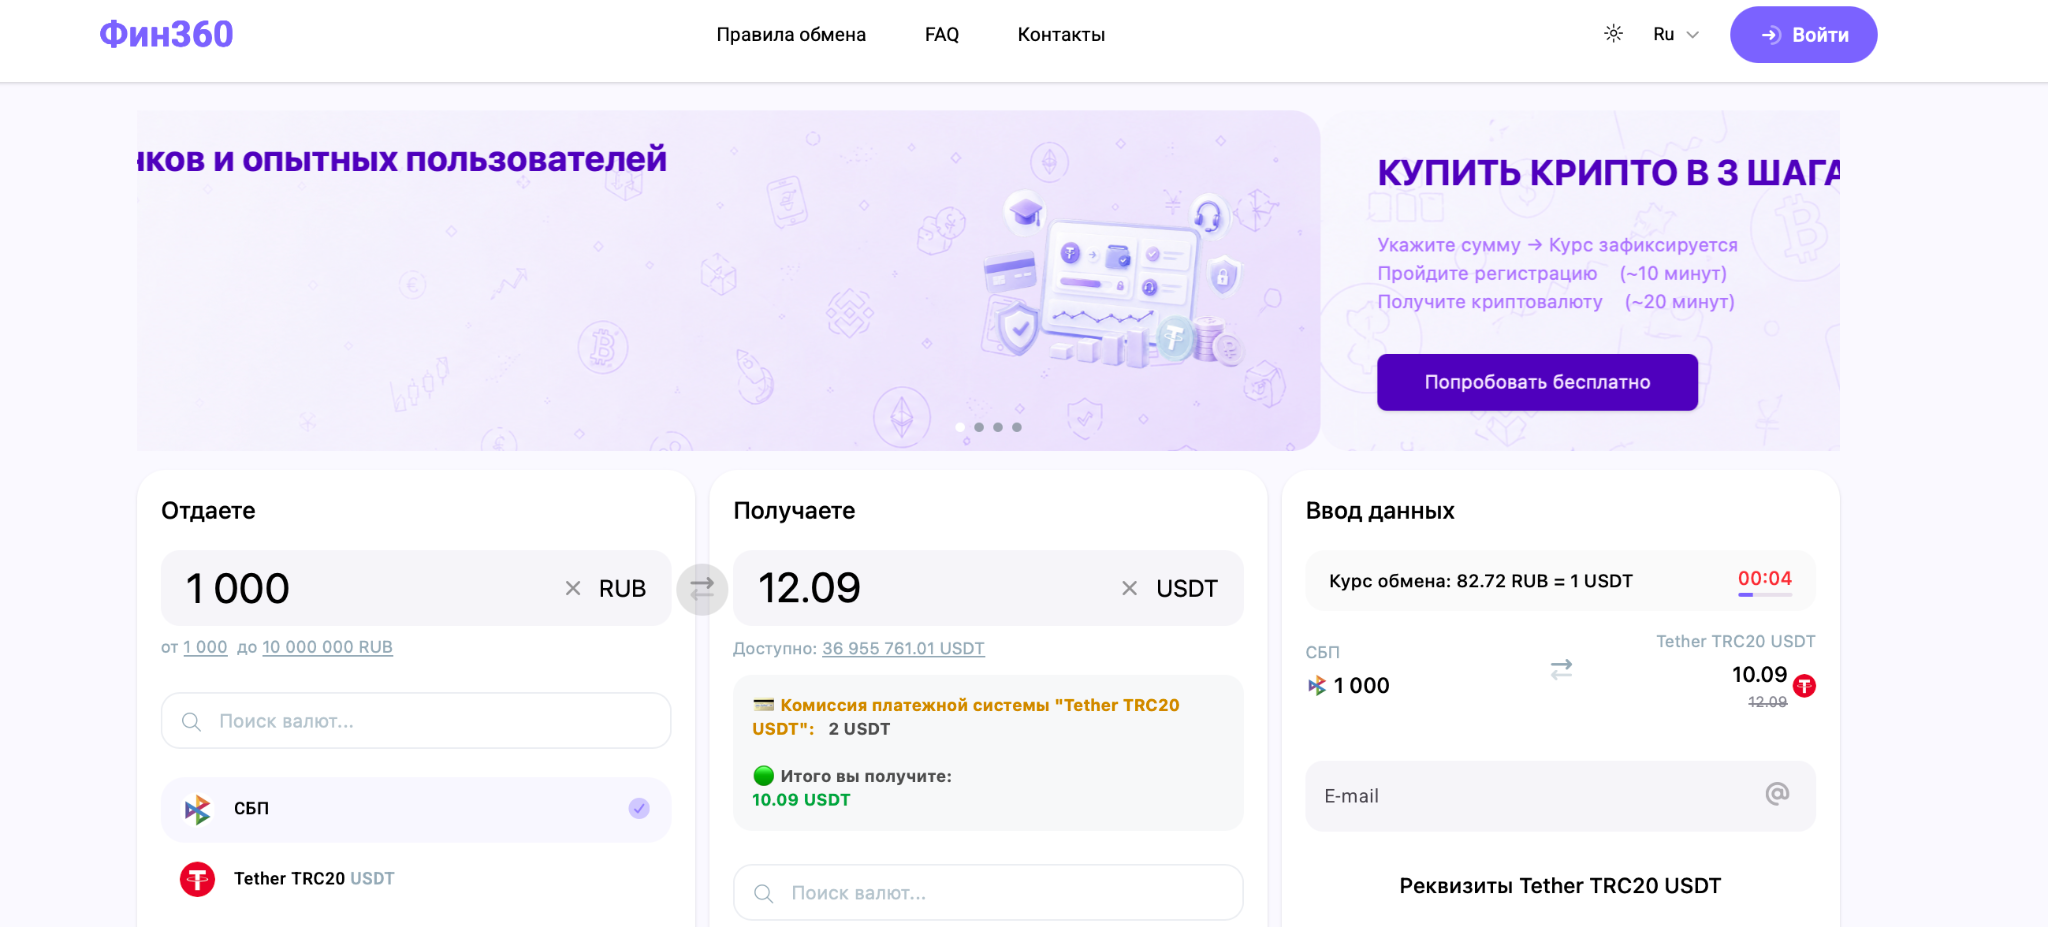Click the RUB currency label

[x=622, y=589]
